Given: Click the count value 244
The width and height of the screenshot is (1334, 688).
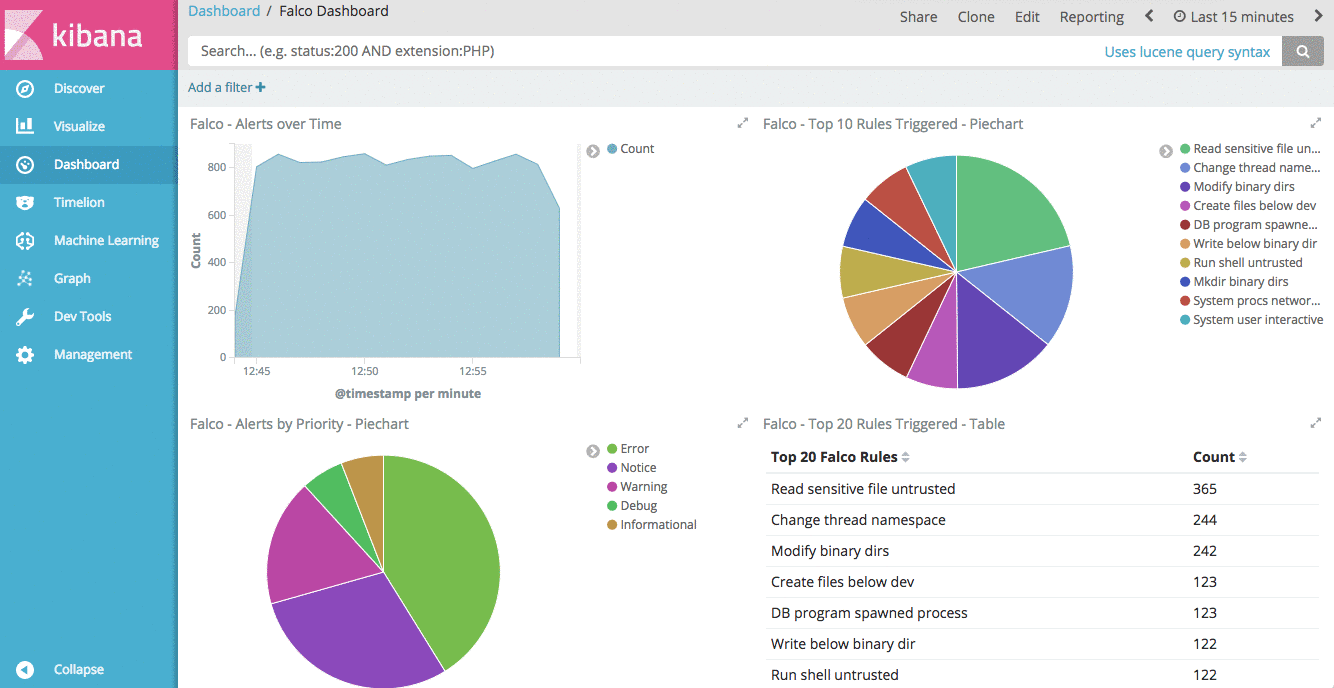Looking at the screenshot, I should point(1205,520).
